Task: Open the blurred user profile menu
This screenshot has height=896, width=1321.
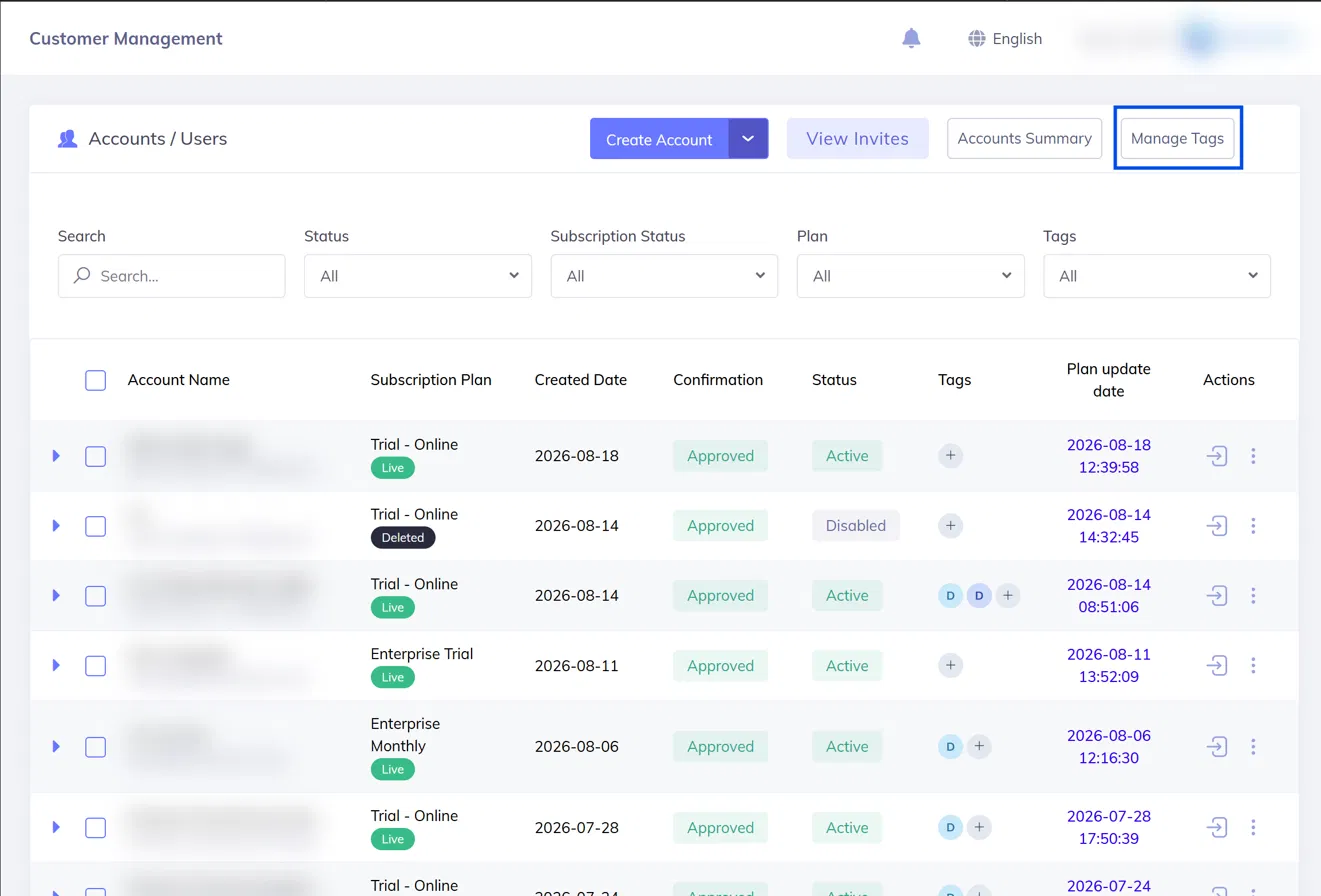Action: coord(1188,38)
